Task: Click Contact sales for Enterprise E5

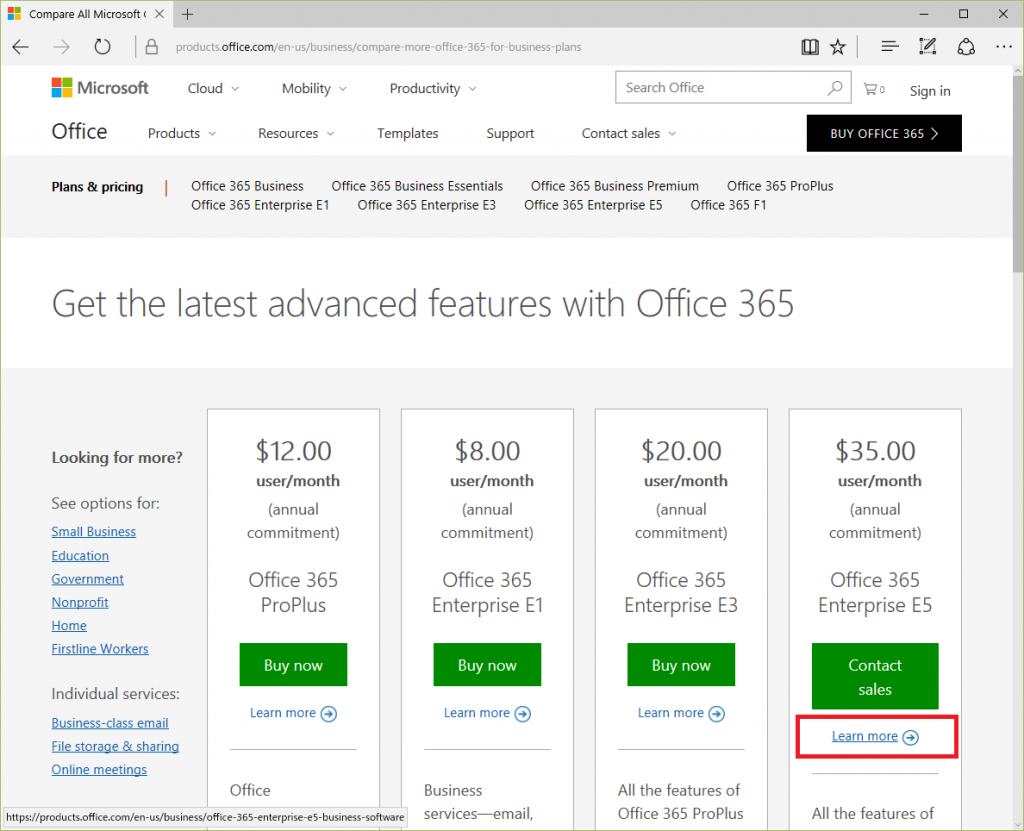Action: 875,677
